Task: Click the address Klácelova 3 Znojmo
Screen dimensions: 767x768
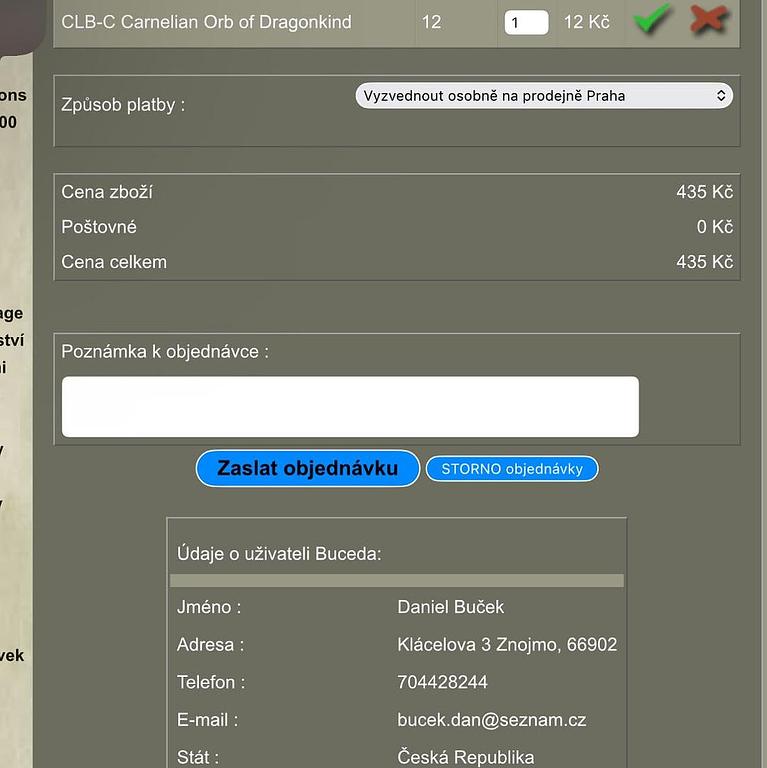Action: point(507,645)
